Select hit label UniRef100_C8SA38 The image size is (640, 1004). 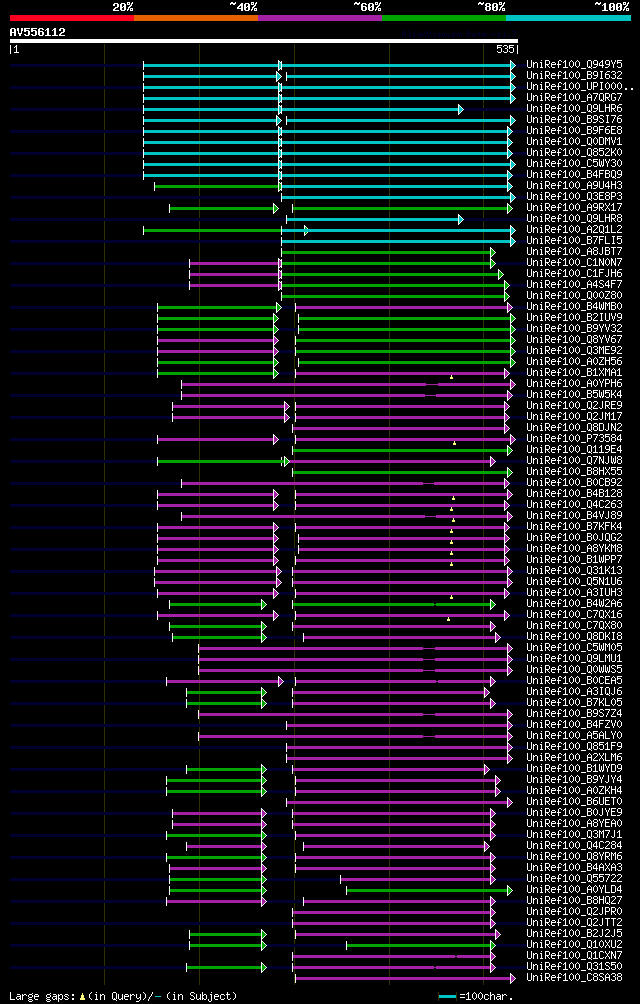point(574,978)
